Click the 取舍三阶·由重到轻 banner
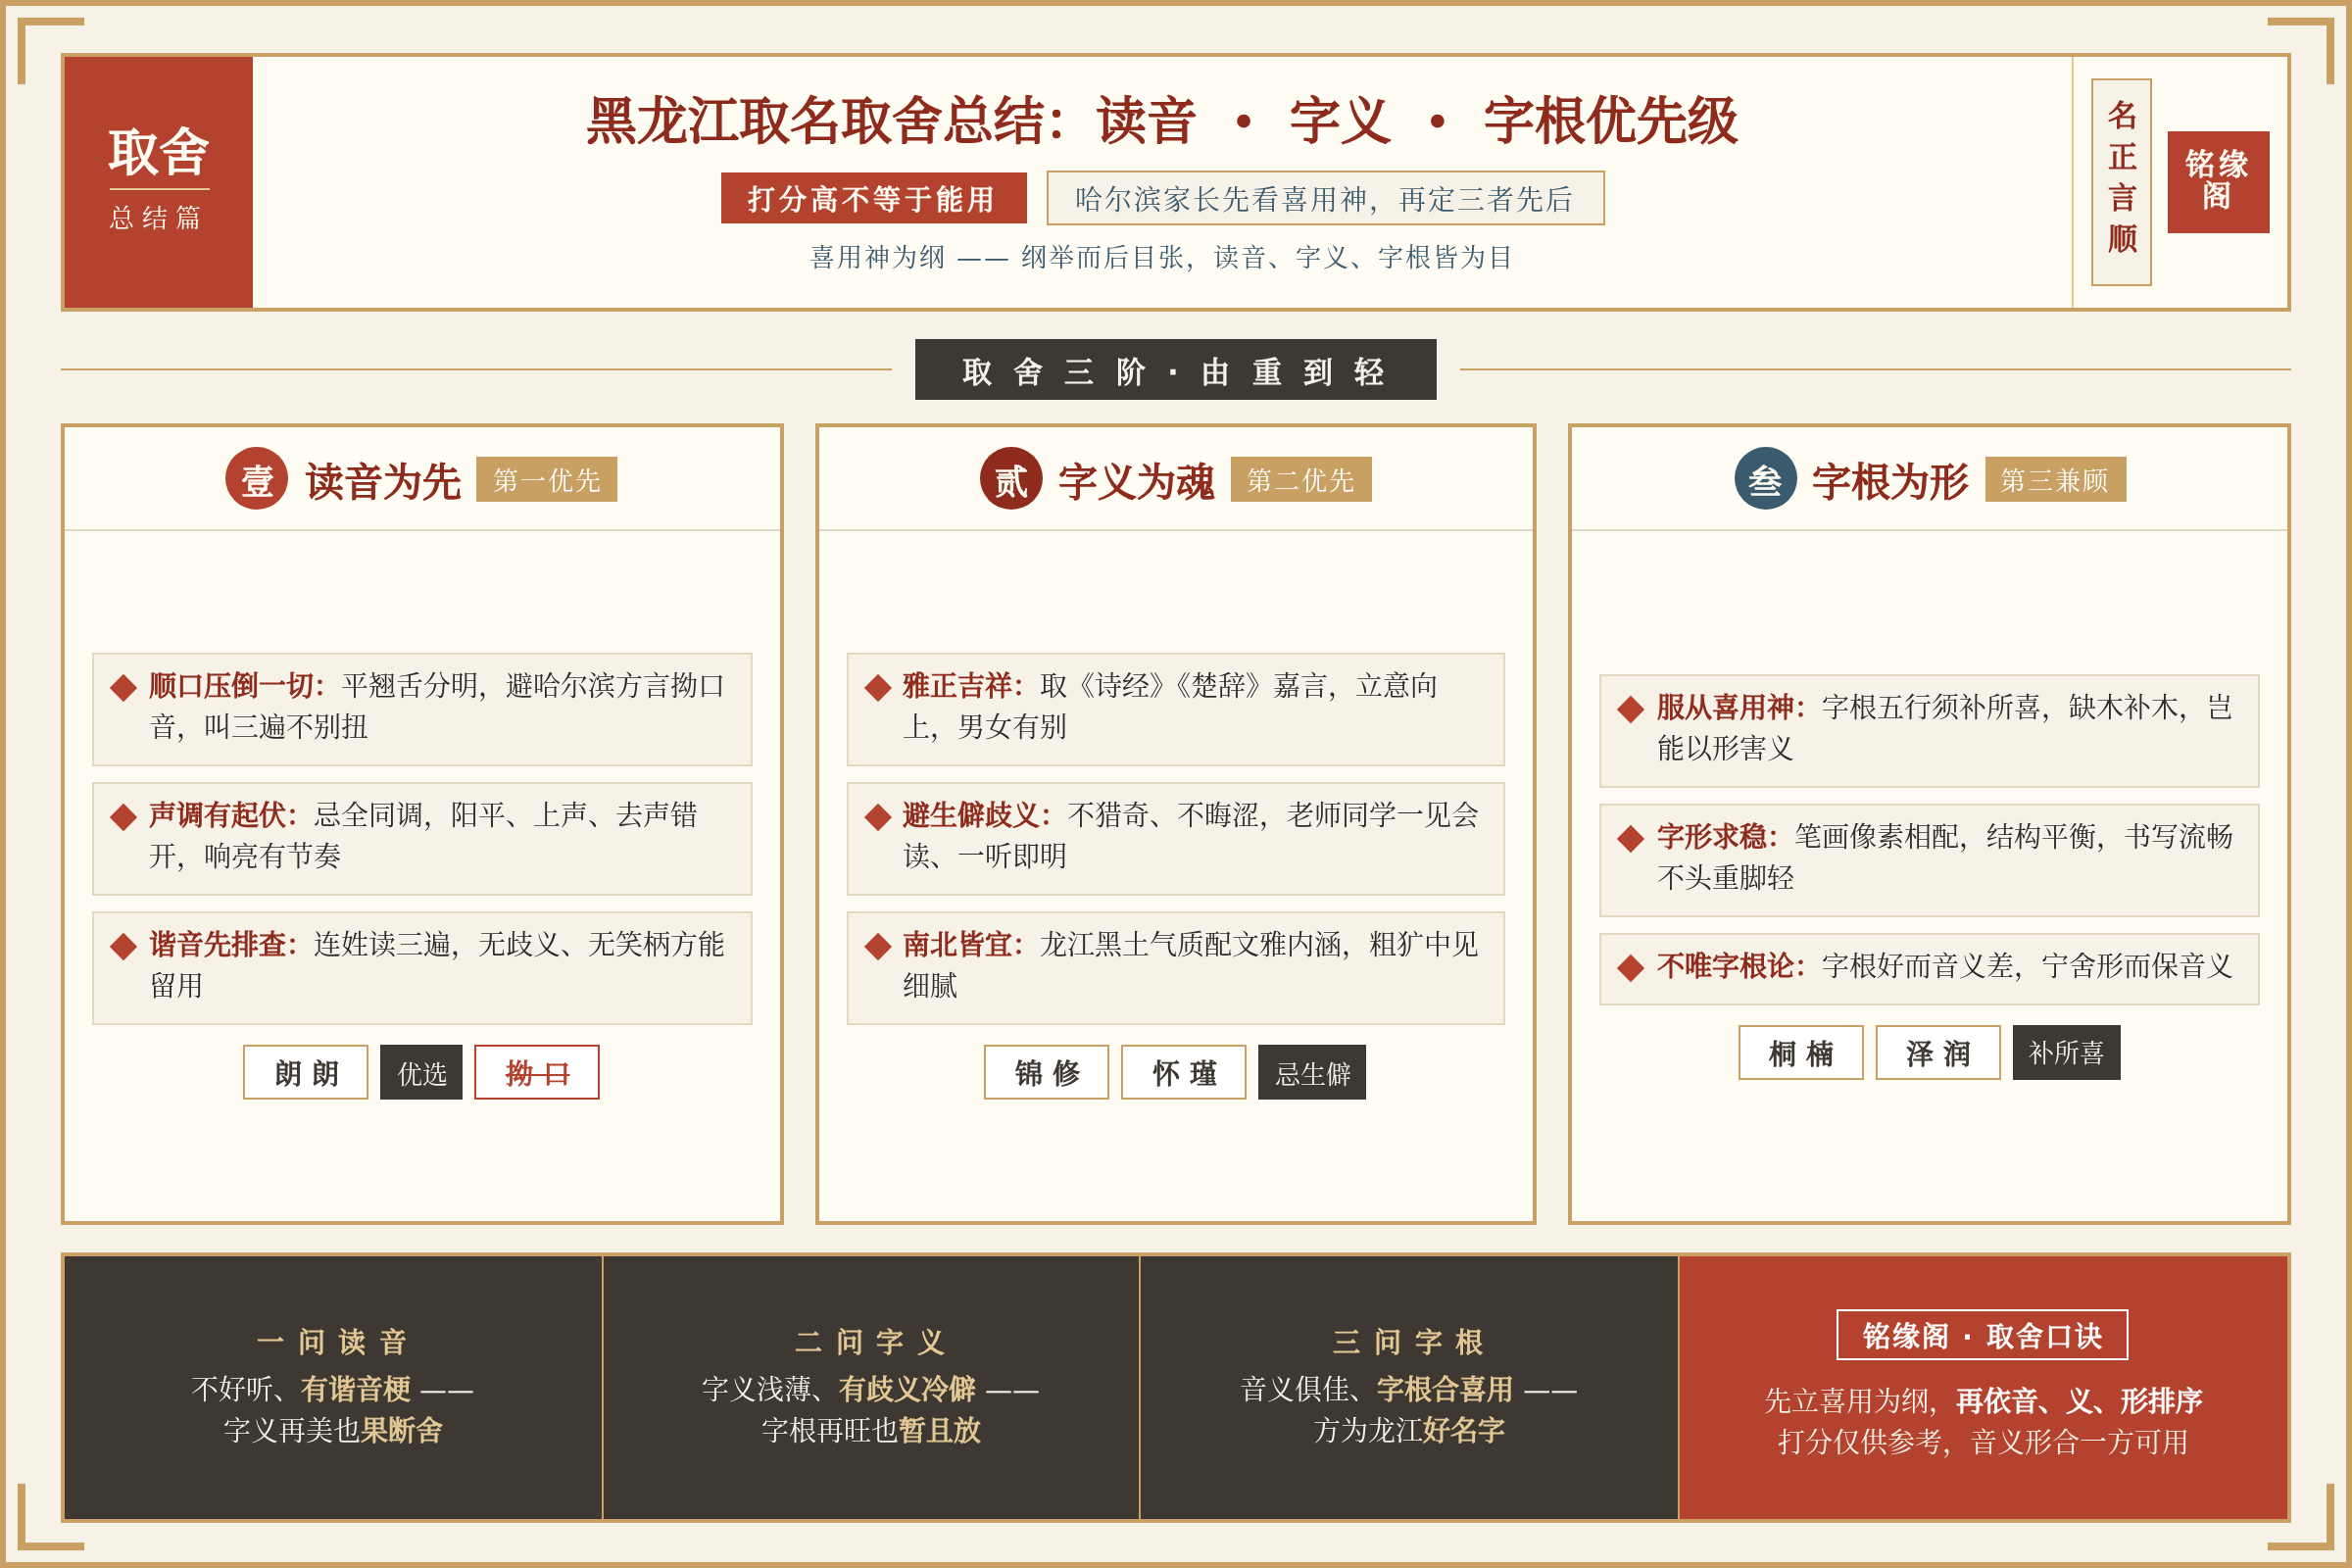Screen dimensions: 2352x1568 [1175, 370]
